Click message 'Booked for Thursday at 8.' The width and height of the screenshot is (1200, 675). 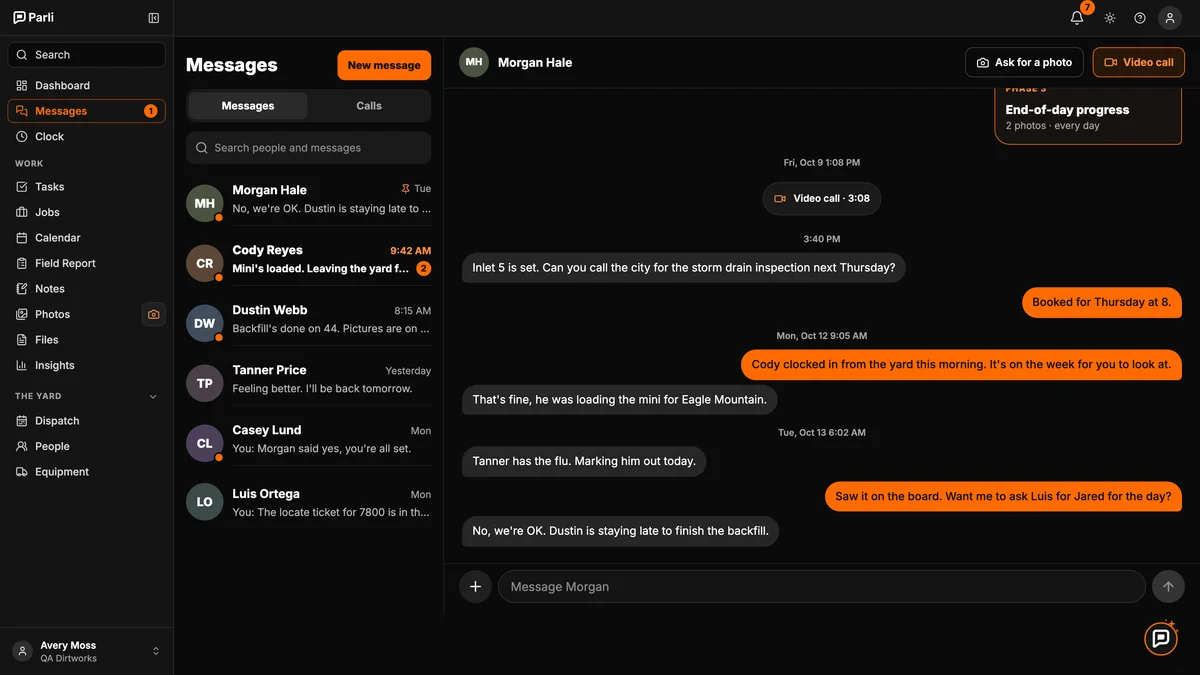(x=1102, y=302)
